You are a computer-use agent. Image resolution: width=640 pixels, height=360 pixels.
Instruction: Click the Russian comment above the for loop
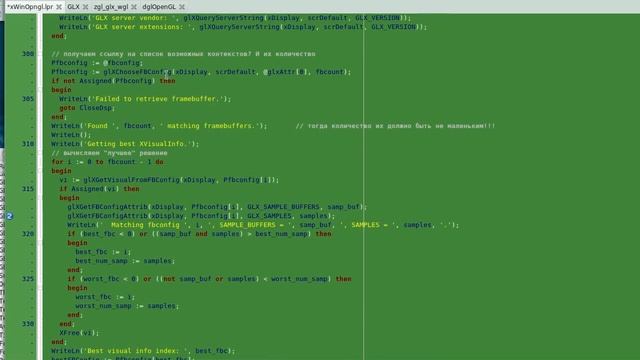click(x=109, y=153)
